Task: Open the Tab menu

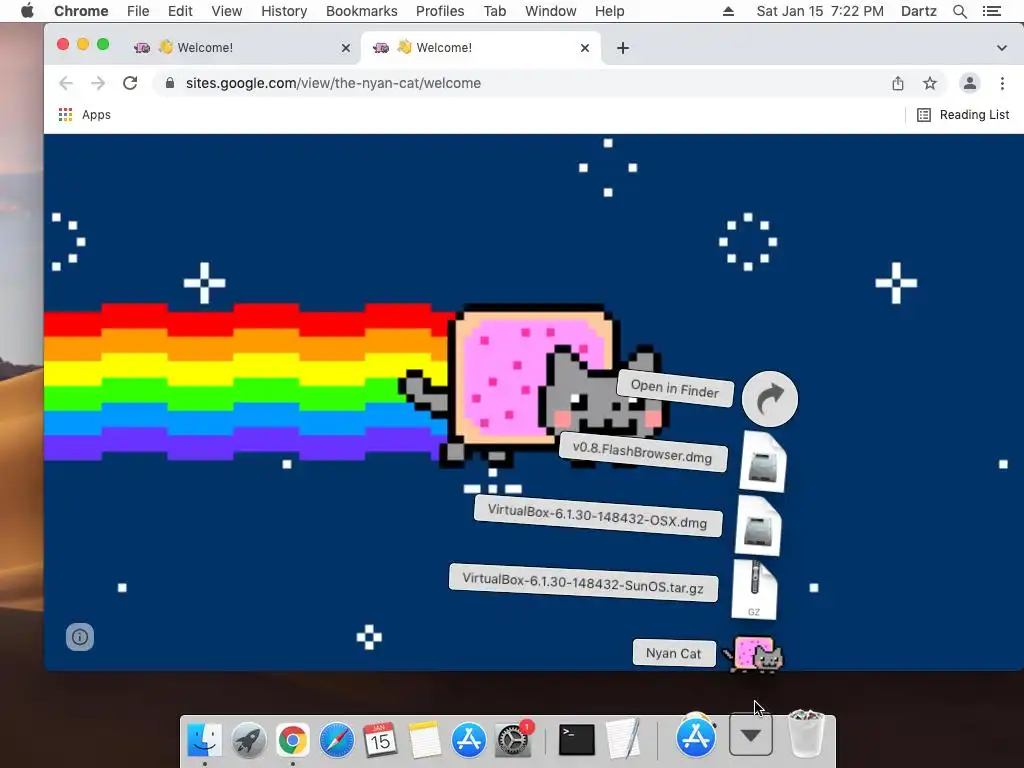Action: [x=494, y=11]
